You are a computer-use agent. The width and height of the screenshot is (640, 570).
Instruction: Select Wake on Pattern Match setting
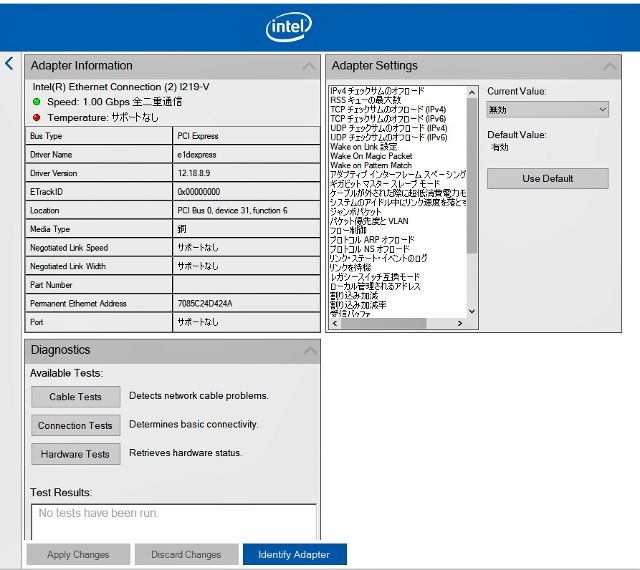371,165
